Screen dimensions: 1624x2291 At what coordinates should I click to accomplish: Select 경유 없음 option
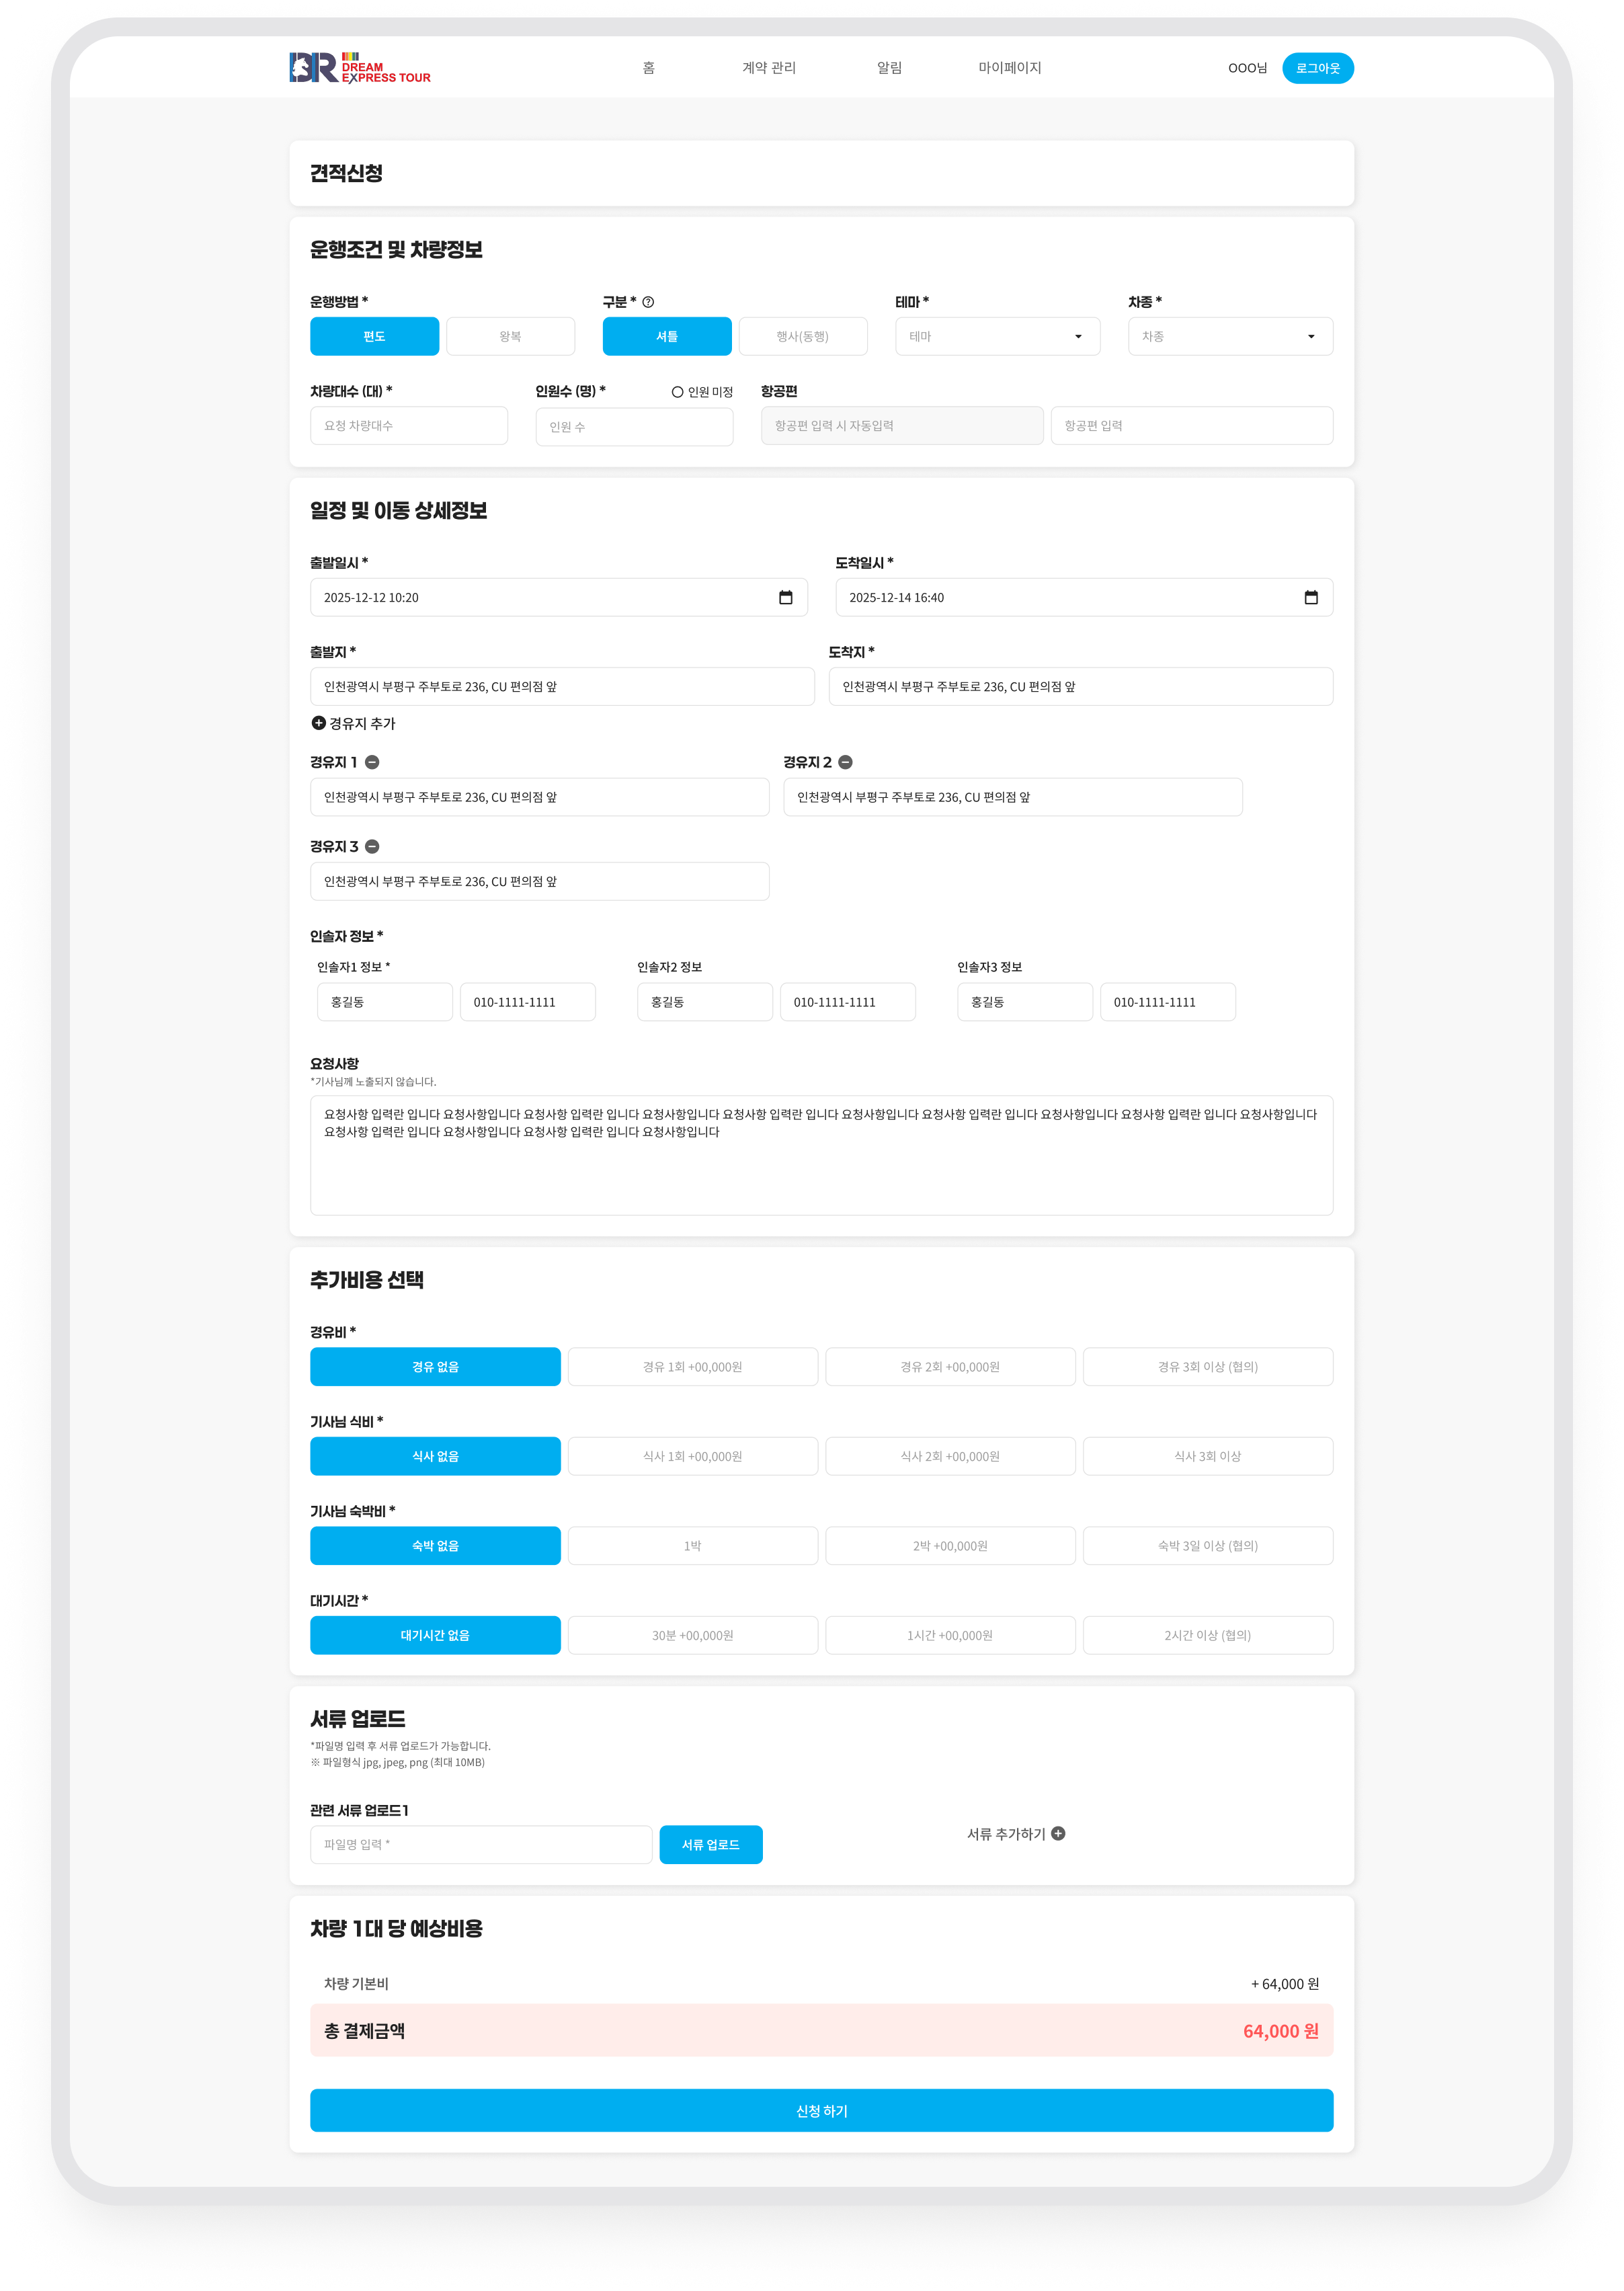tap(435, 1366)
